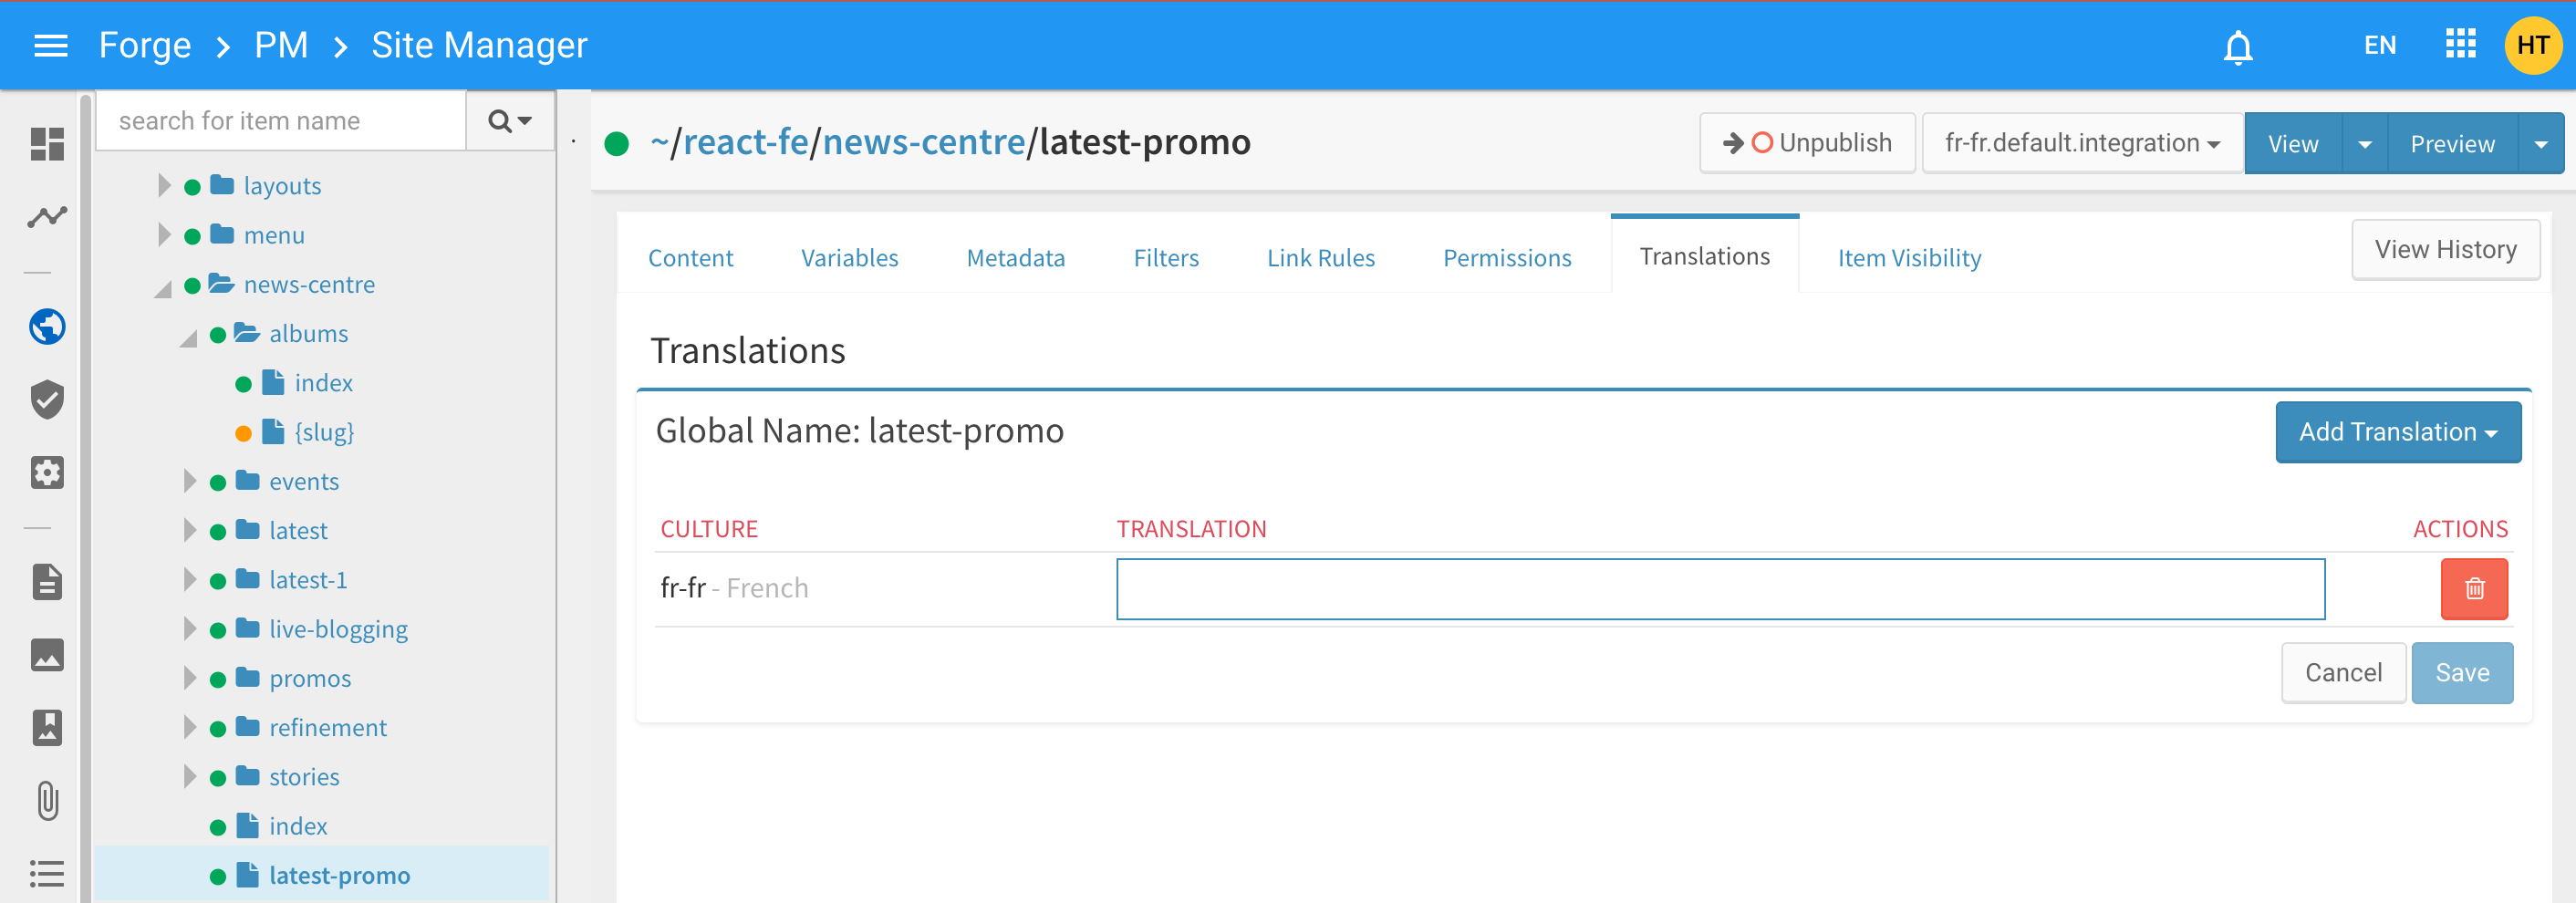Switch to the Variables tab
2576x903 pixels.
pyautogui.click(x=849, y=258)
